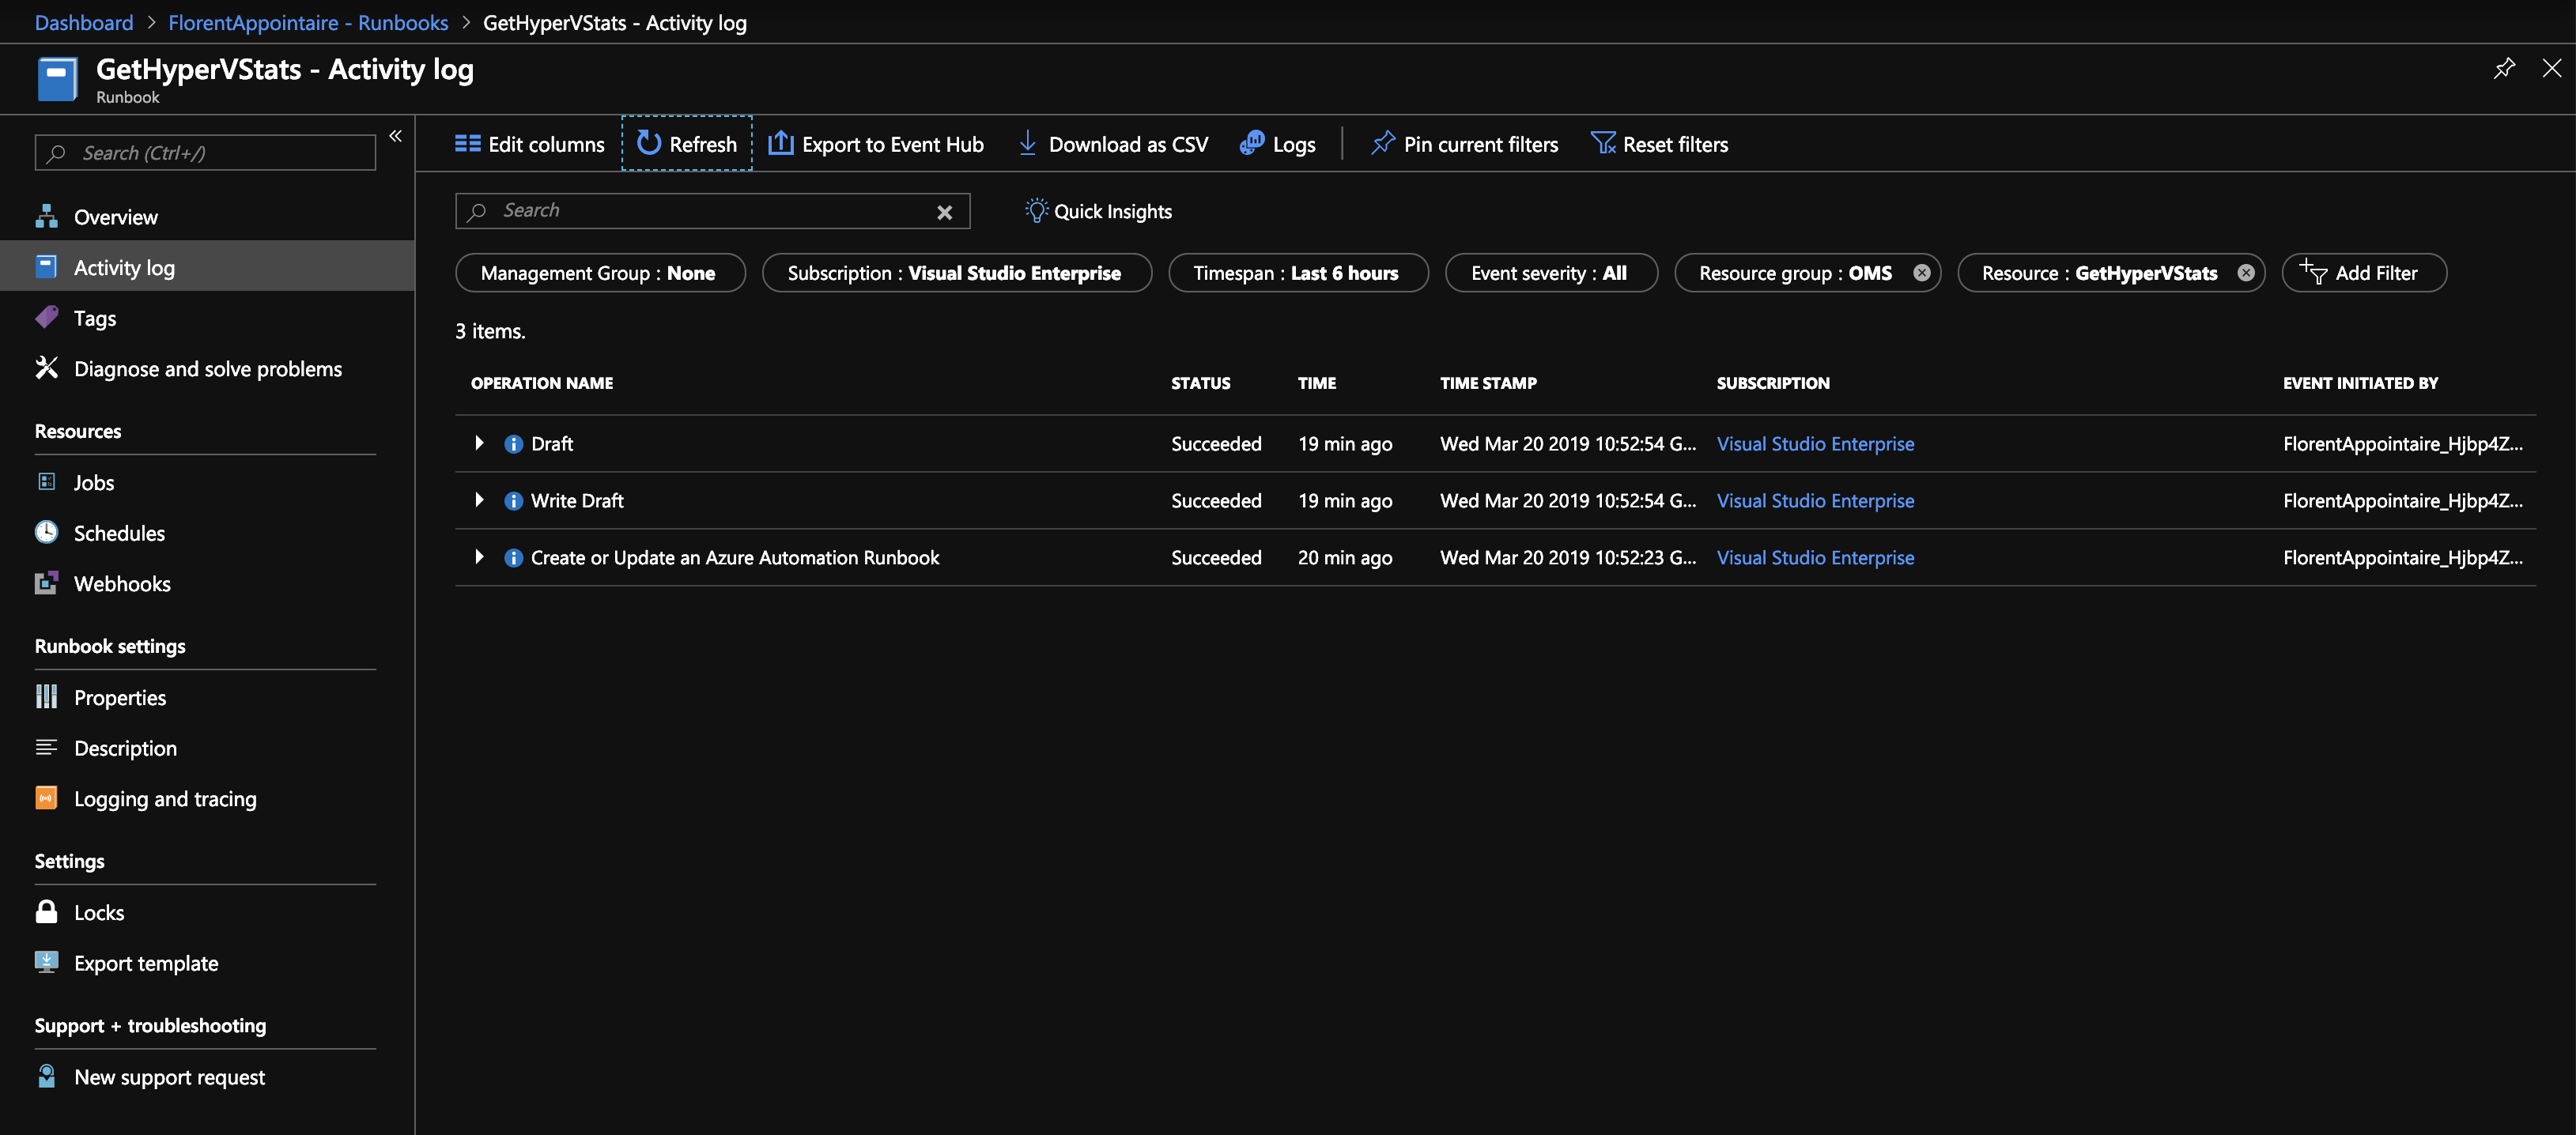Go to Dashboard breadcrumb
This screenshot has width=2576, height=1135.
[84, 22]
